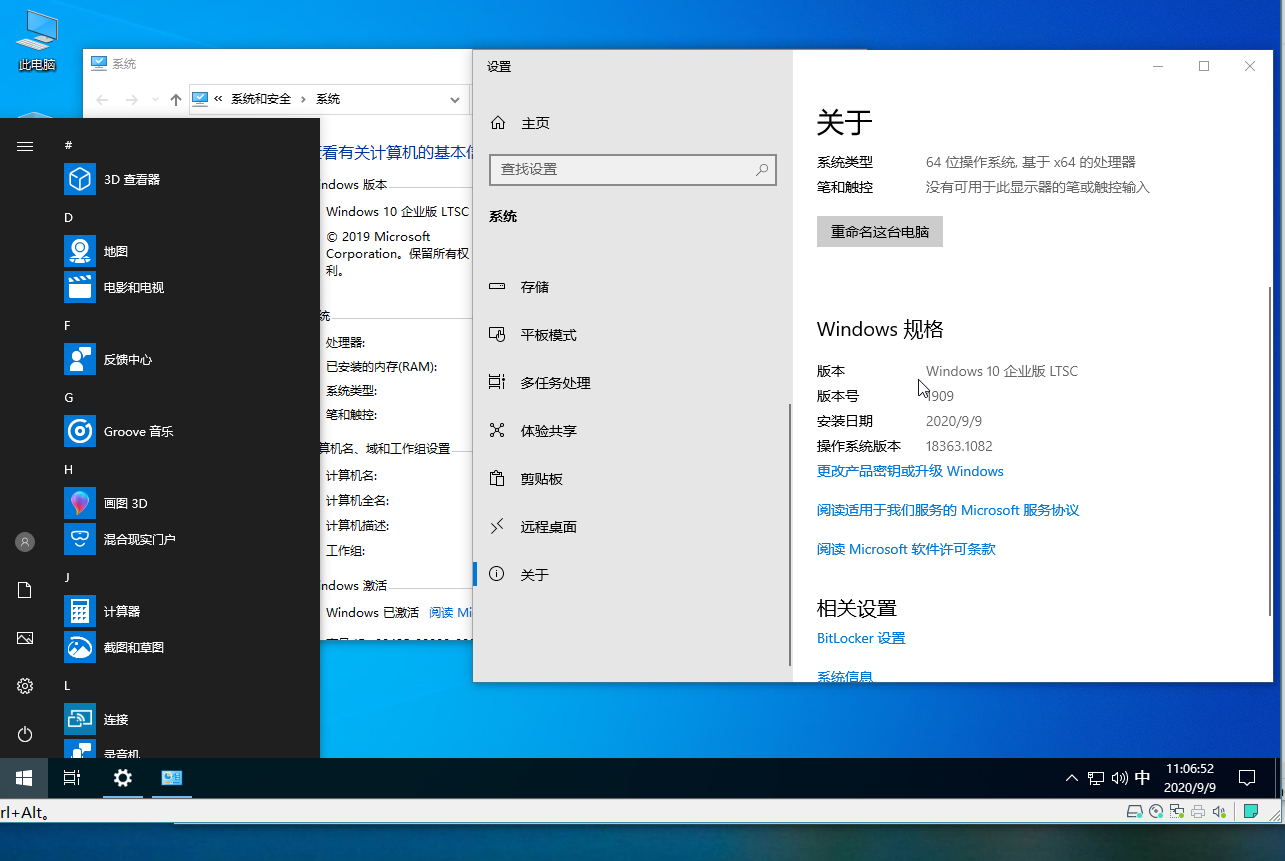
Task: Click 系统 breadcrumb in address bar
Action: (328, 99)
